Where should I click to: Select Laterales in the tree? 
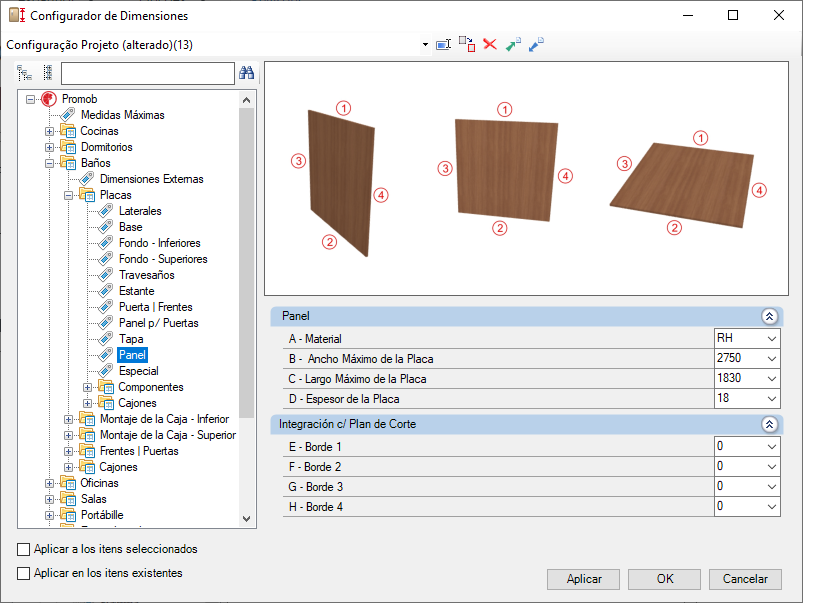click(140, 211)
